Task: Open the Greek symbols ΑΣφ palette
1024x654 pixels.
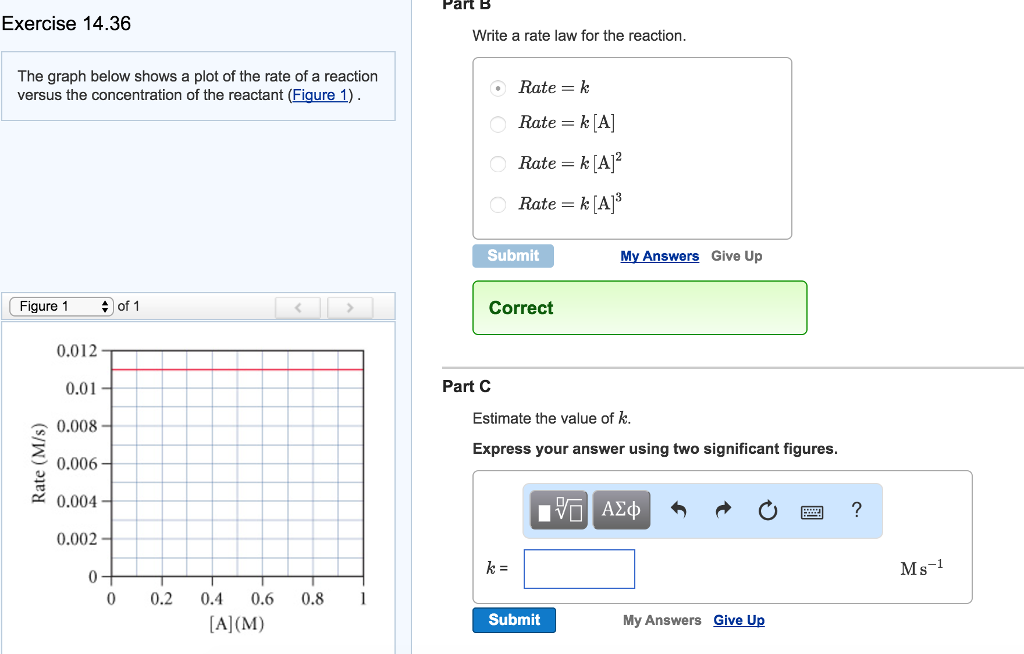Action: [x=620, y=510]
